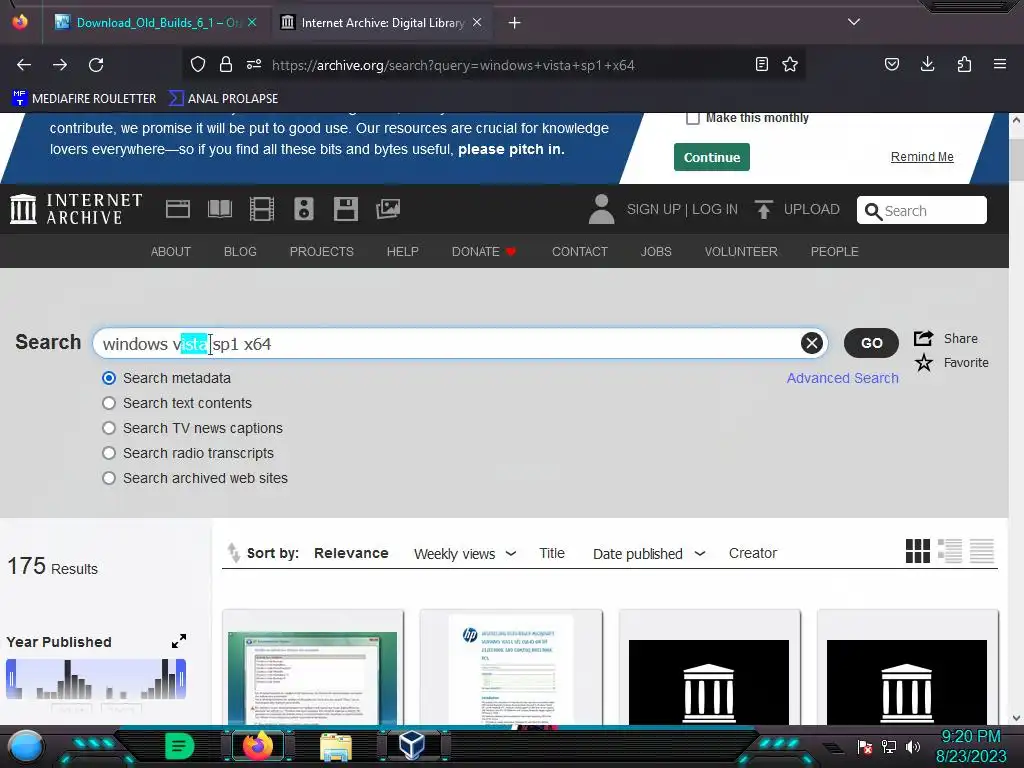Image resolution: width=1024 pixels, height=768 pixels.
Task: Click the Save to Pocket icon
Action: (891, 65)
